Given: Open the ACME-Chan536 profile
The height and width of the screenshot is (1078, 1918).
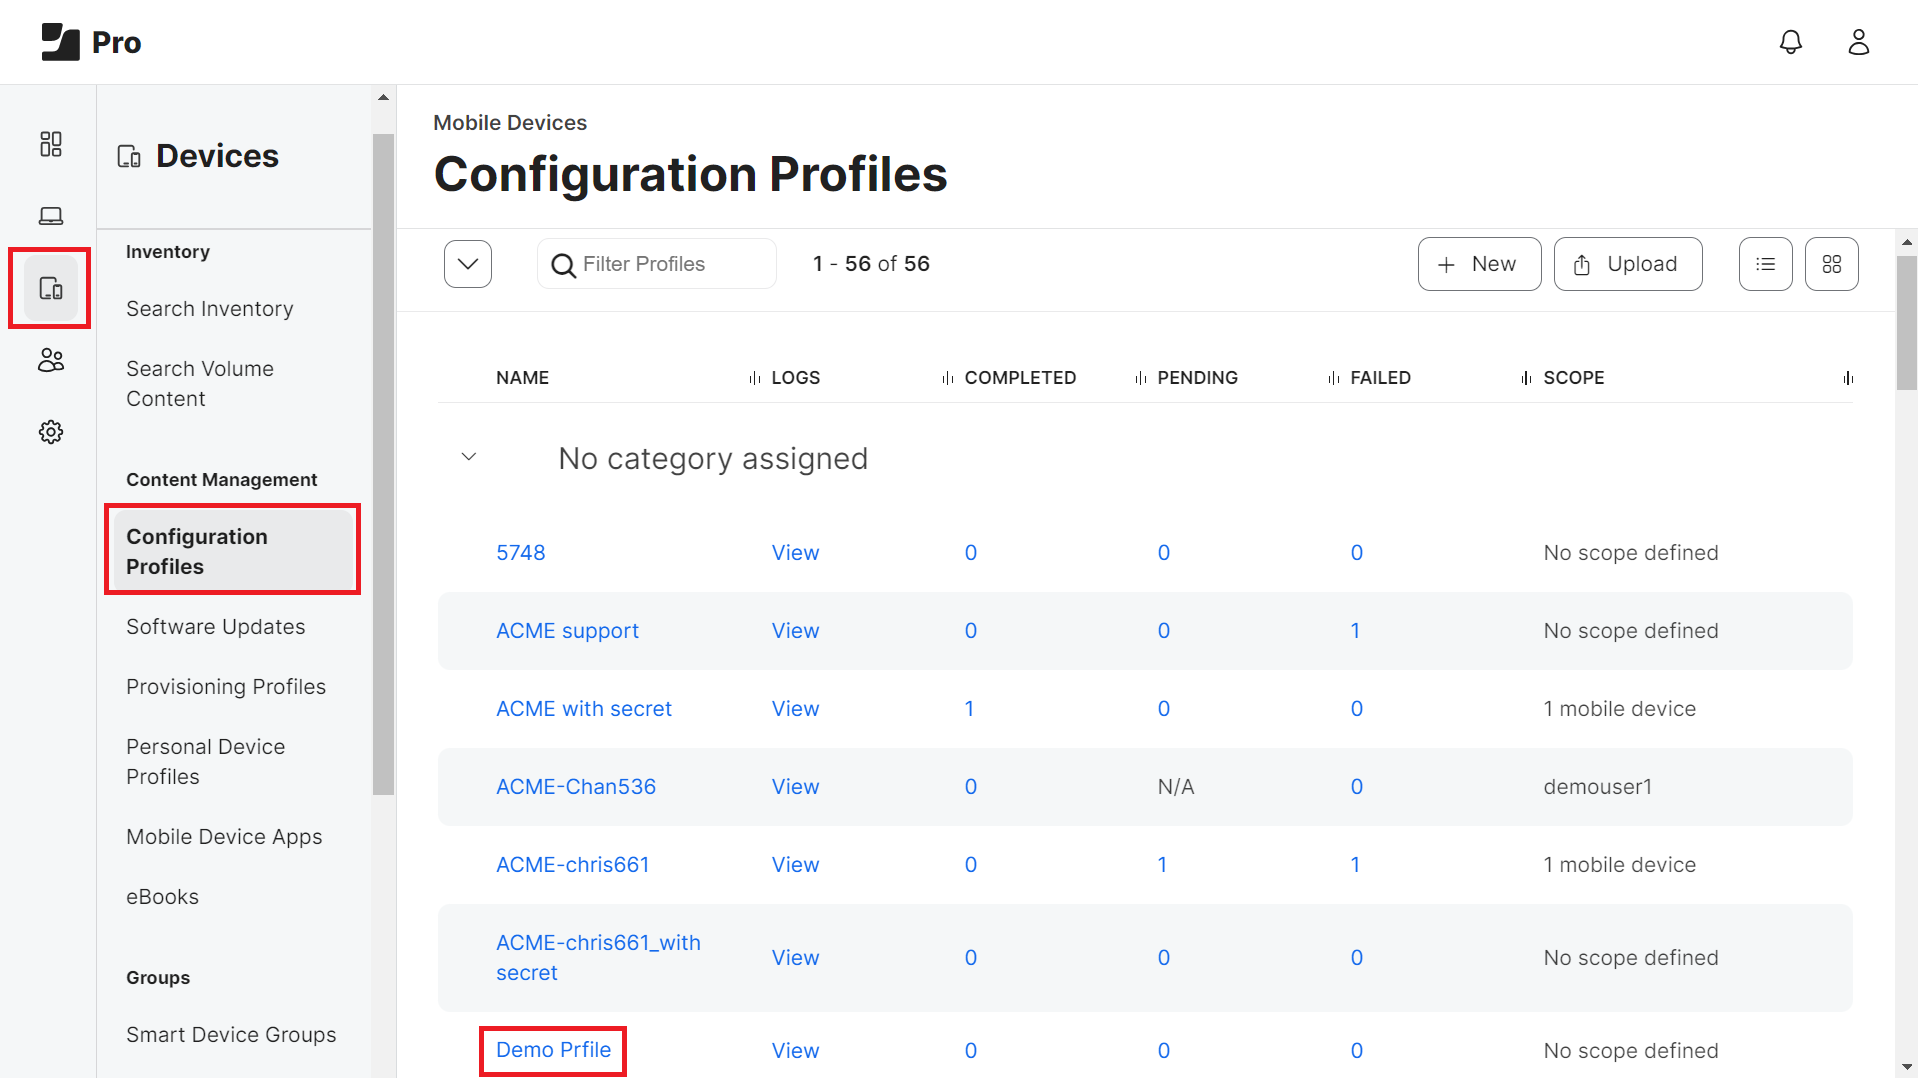Looking at the screenshot, I should pos(576,787).
